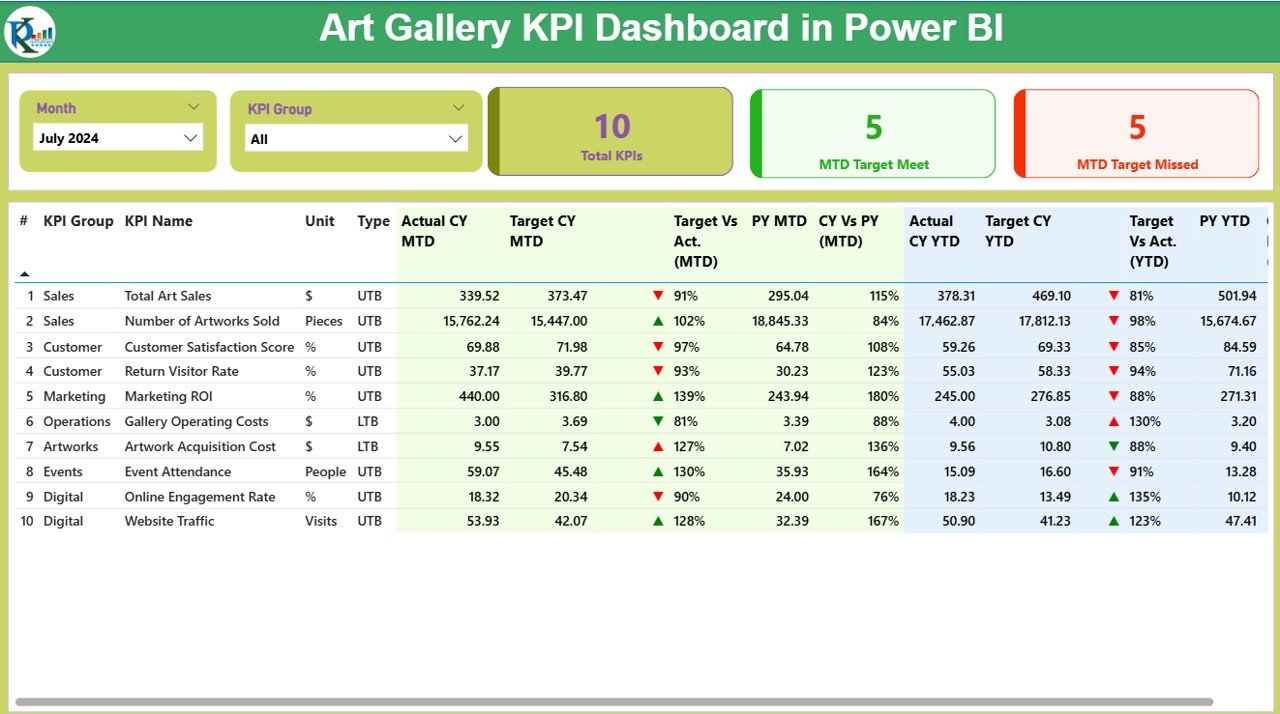
Task: Click the Operations KPI group cell
Action: click(x=77, y=421)
